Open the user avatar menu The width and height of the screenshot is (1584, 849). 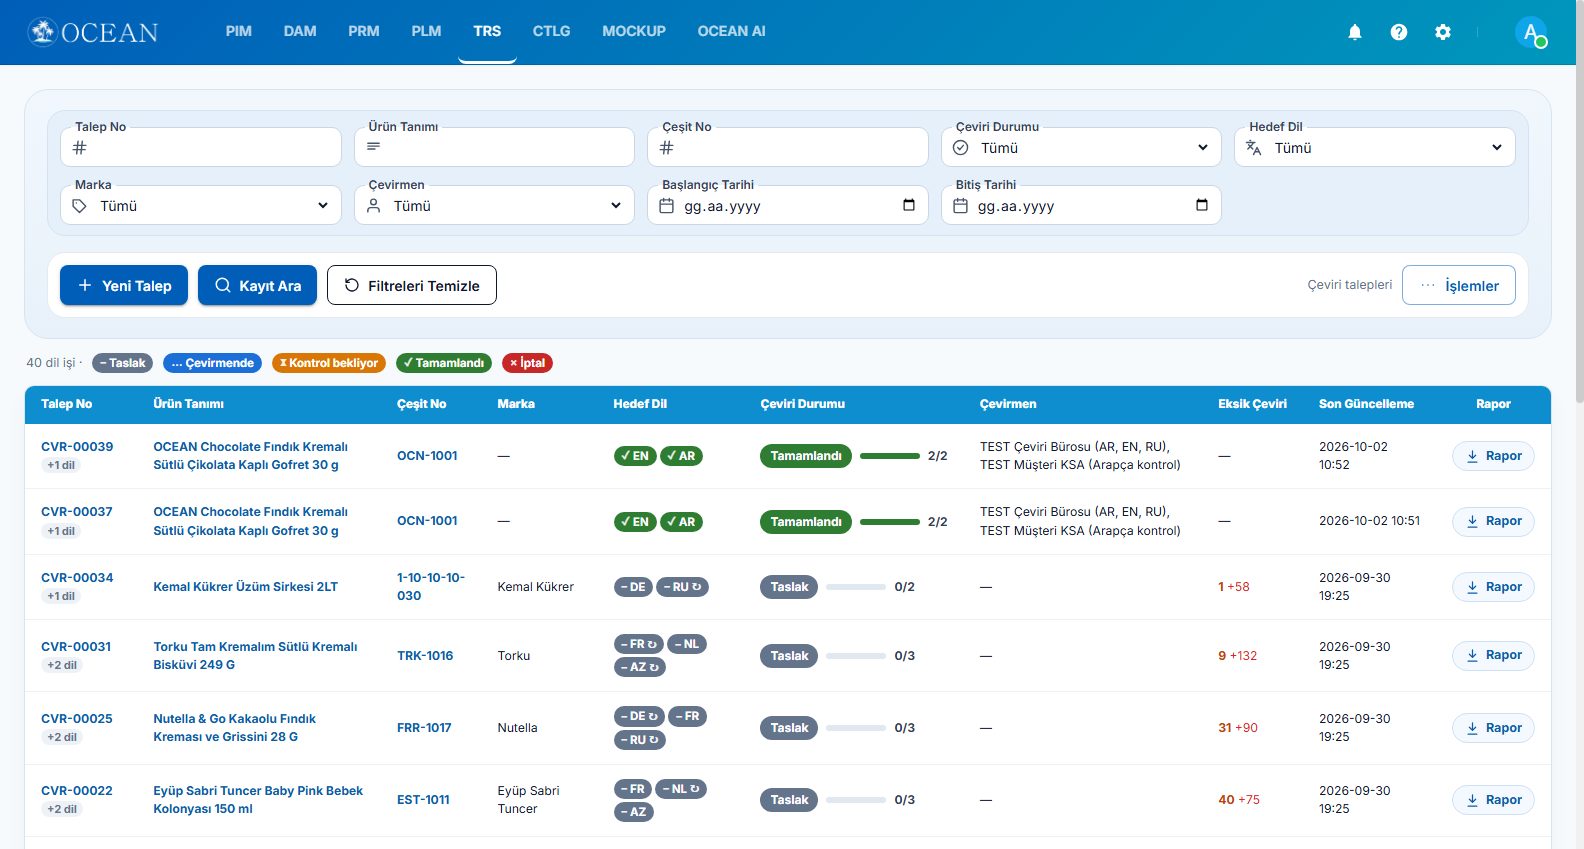point(1531,32)
